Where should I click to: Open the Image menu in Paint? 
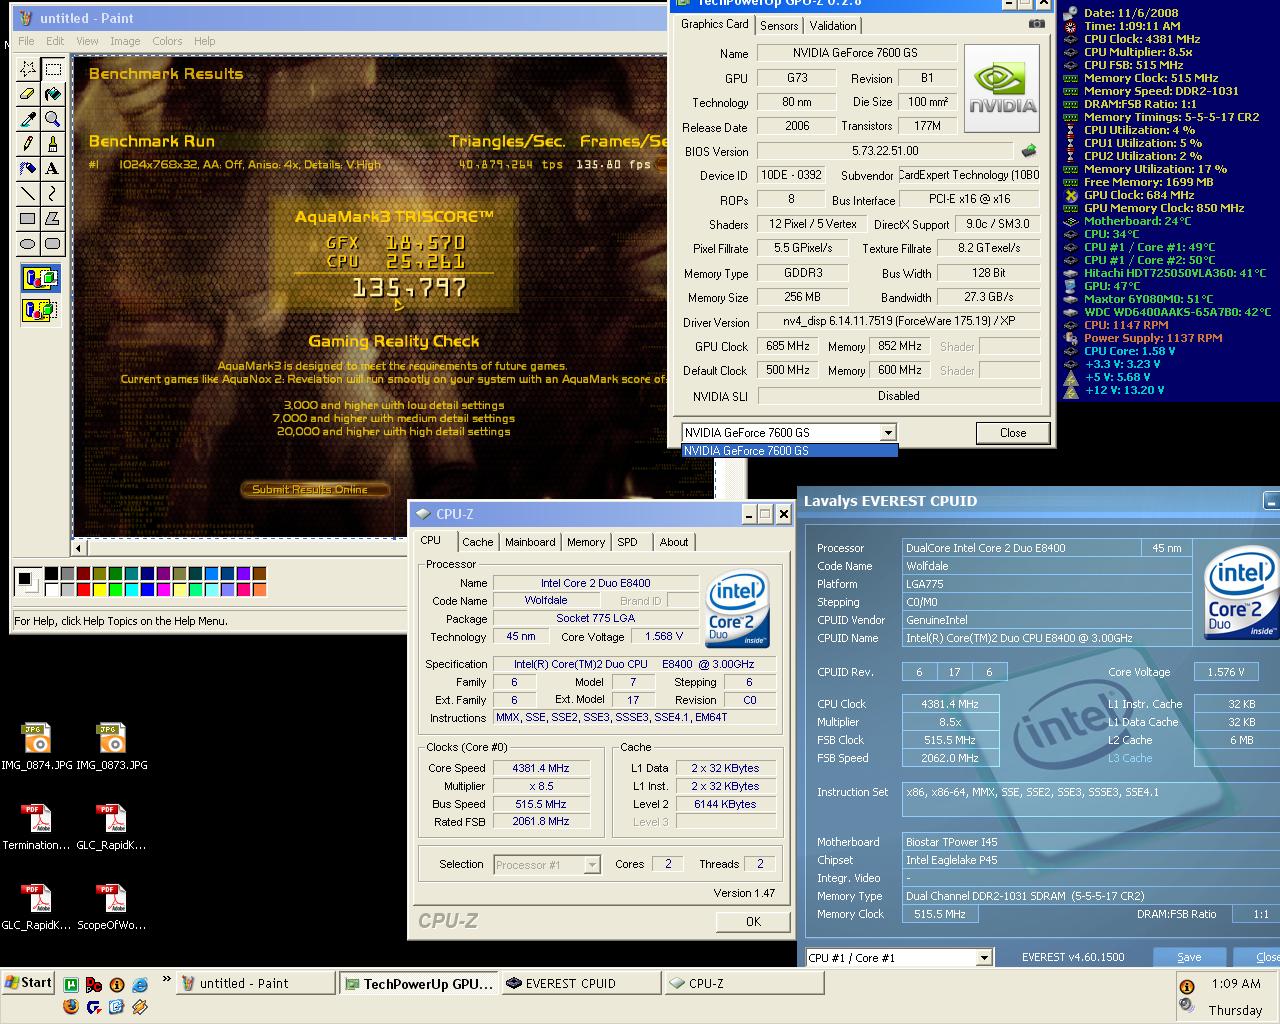point(125,41)
